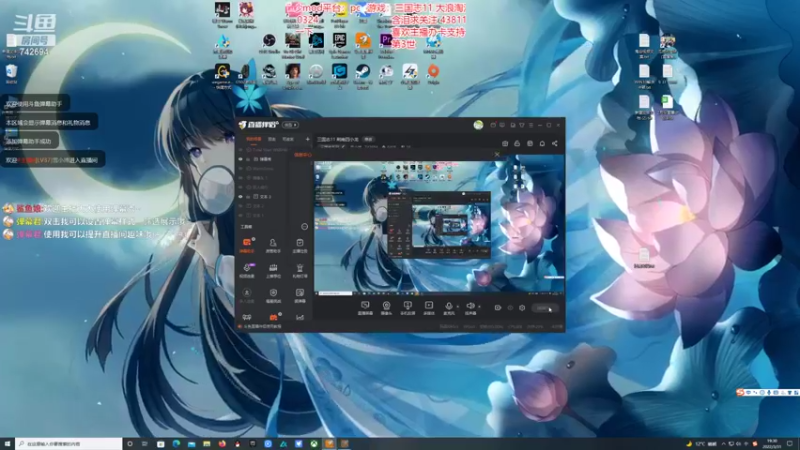Open the dropdown pill beside broadcaster logo
Image resolution: width=800 pixels, height=450 pixels.
(291, 125)
